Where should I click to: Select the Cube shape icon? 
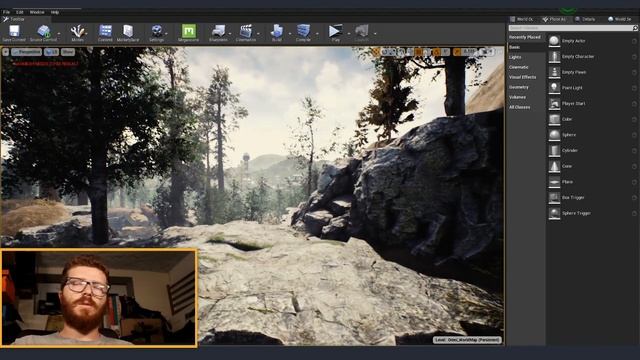[554, 119]
